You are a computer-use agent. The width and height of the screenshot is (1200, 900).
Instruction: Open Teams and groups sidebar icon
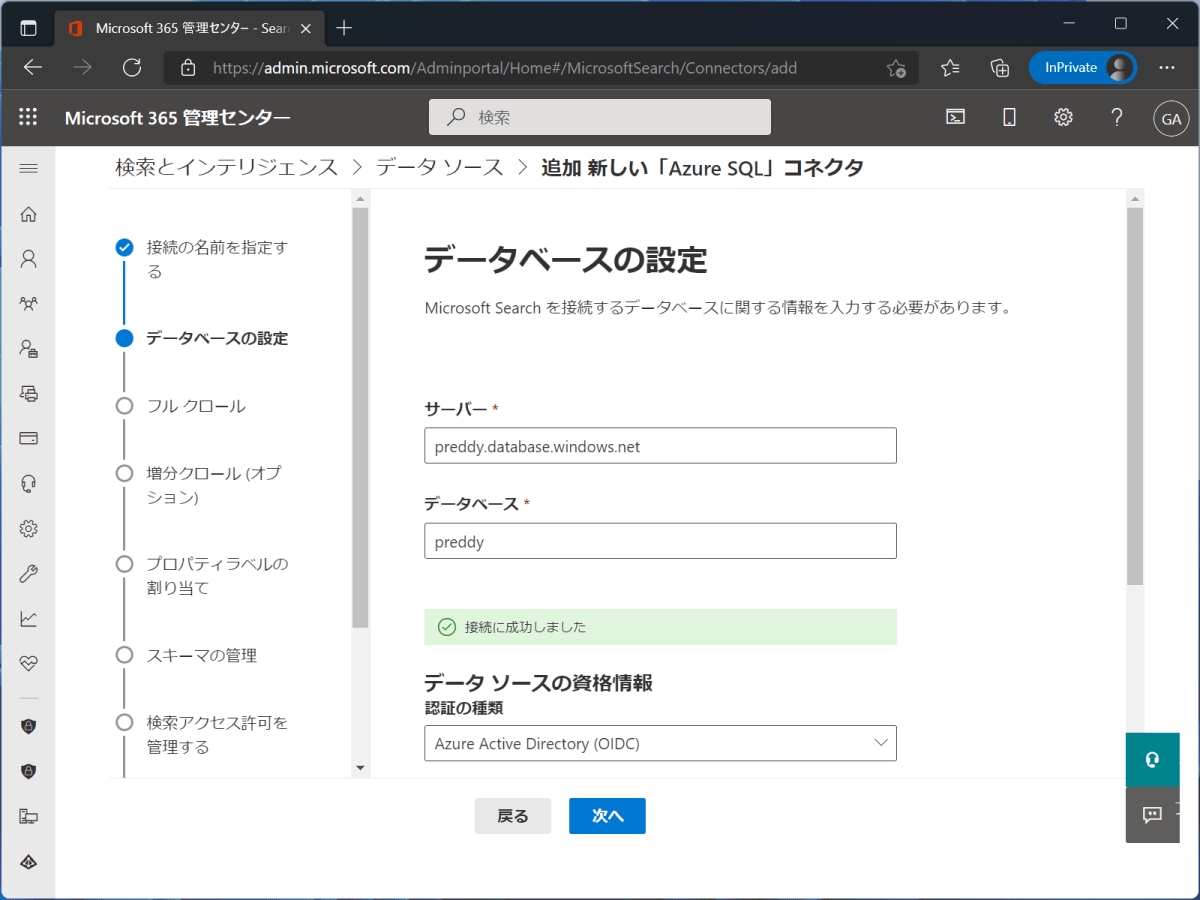tap(28, 303)
